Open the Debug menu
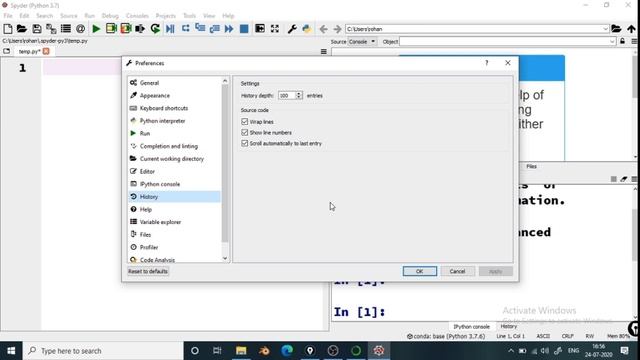The height and width of the screenshot is (360, 640). (x=110, y=16)
